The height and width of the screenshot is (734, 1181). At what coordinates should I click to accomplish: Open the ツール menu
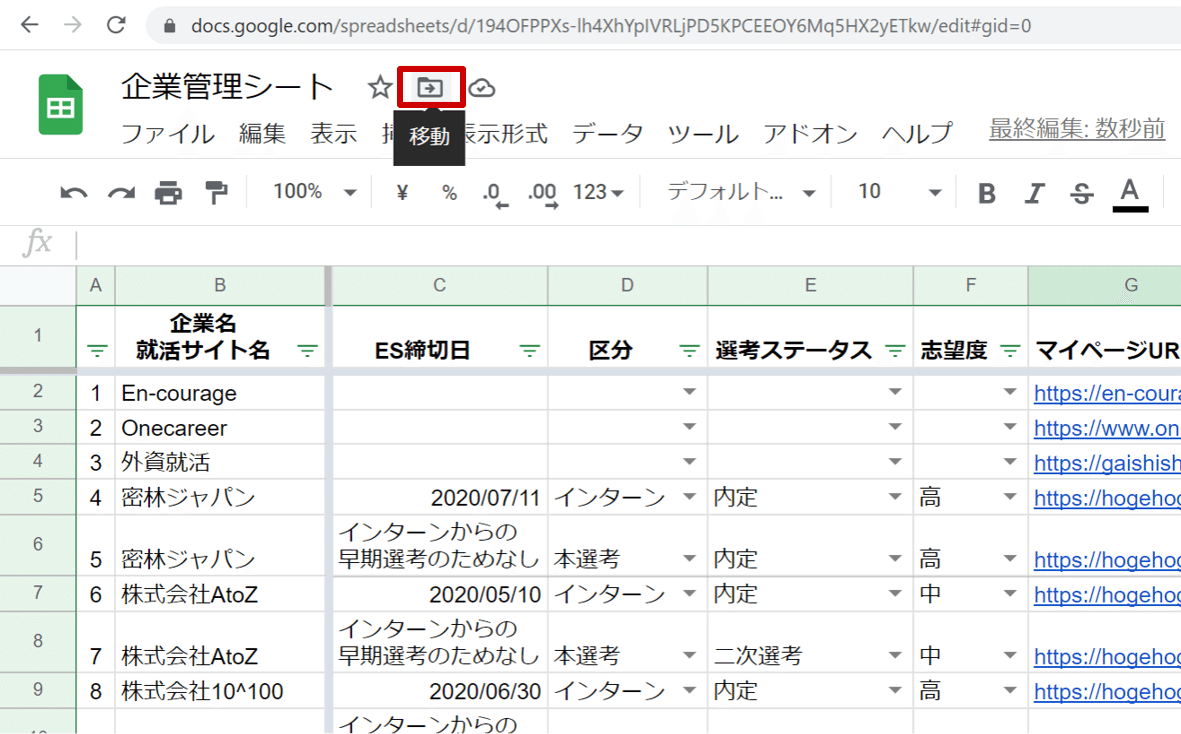coord(703,134)
